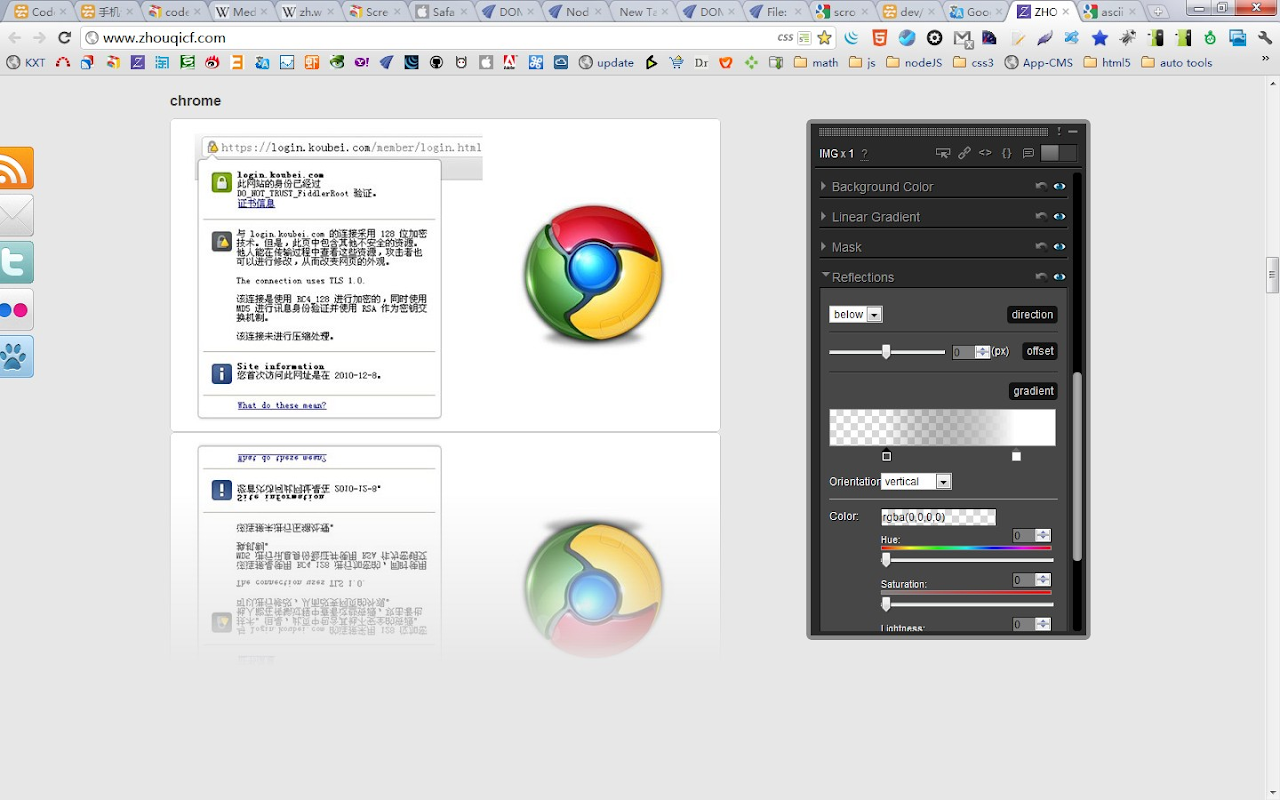Click the panel's vertical scrollbar thumb
Screen dimensions: 1280x800
[x=1077, y=465]
